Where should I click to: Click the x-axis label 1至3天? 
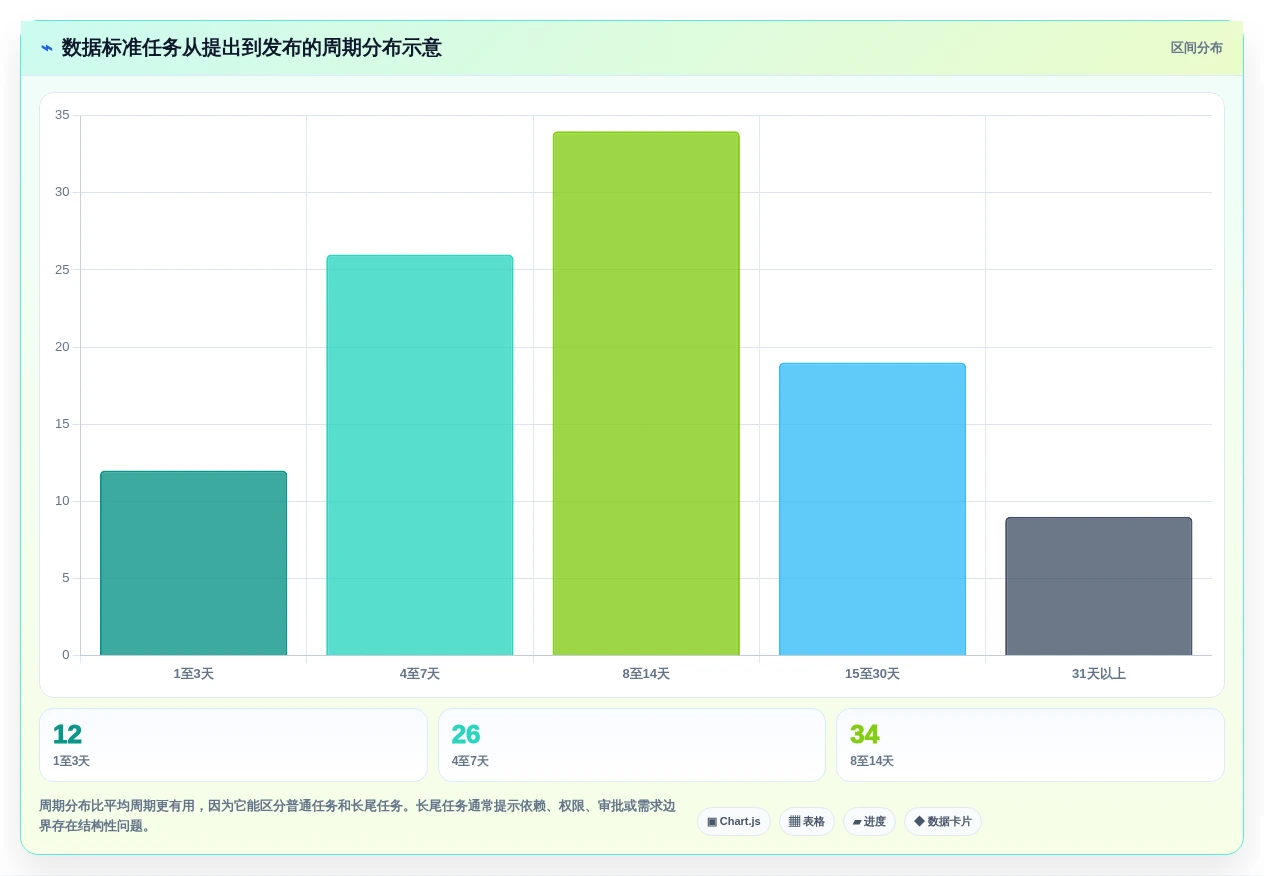pos(193,674)
